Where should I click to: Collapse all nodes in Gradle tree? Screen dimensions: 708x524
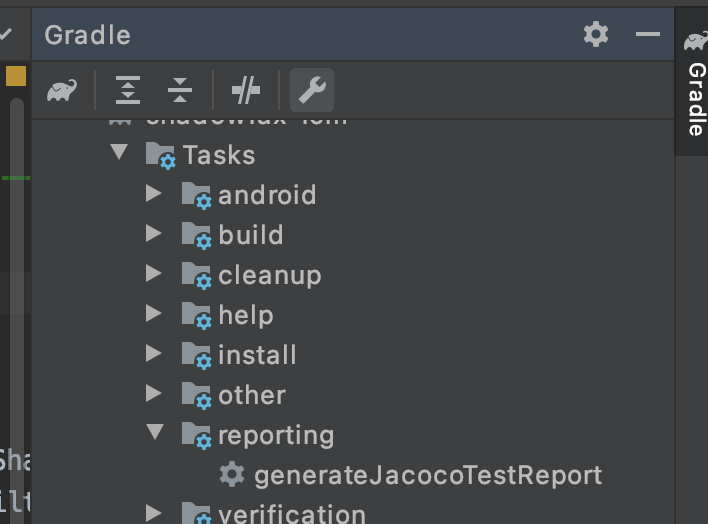coord(180,90)
